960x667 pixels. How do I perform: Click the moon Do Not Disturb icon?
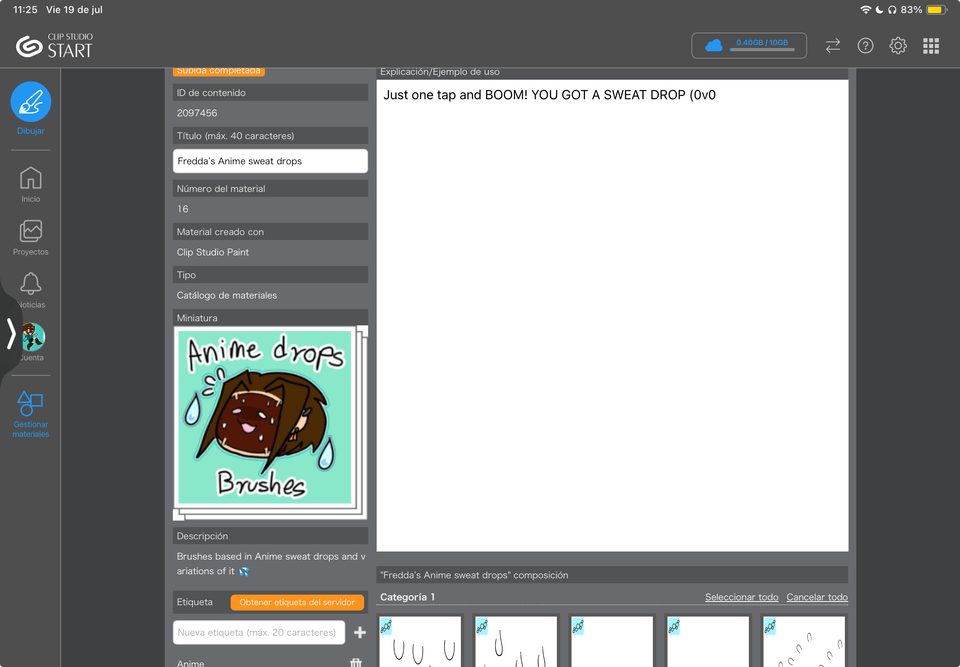(879, 10)
